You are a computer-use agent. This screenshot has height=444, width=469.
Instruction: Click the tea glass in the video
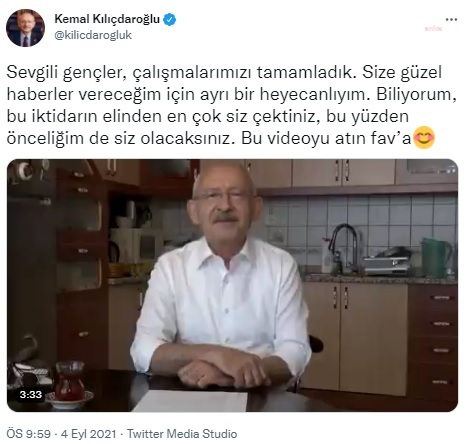pos(69,383)
